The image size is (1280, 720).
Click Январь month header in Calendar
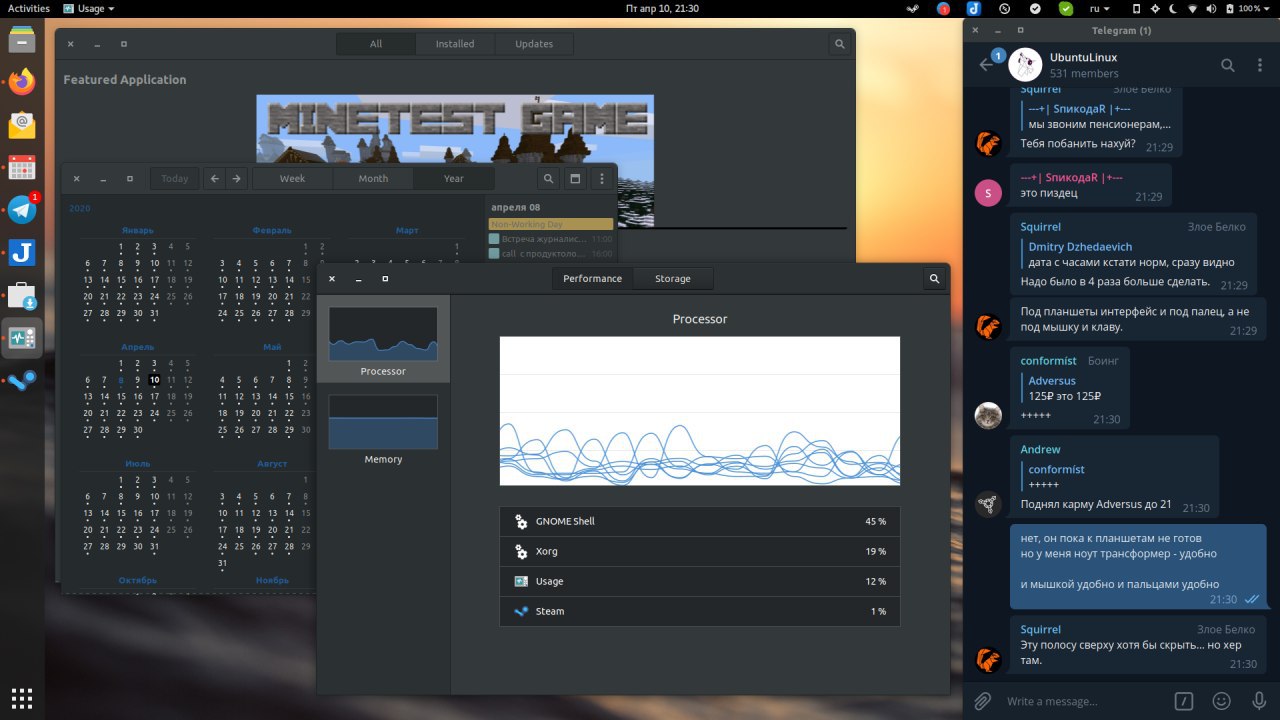pos(137,230)
